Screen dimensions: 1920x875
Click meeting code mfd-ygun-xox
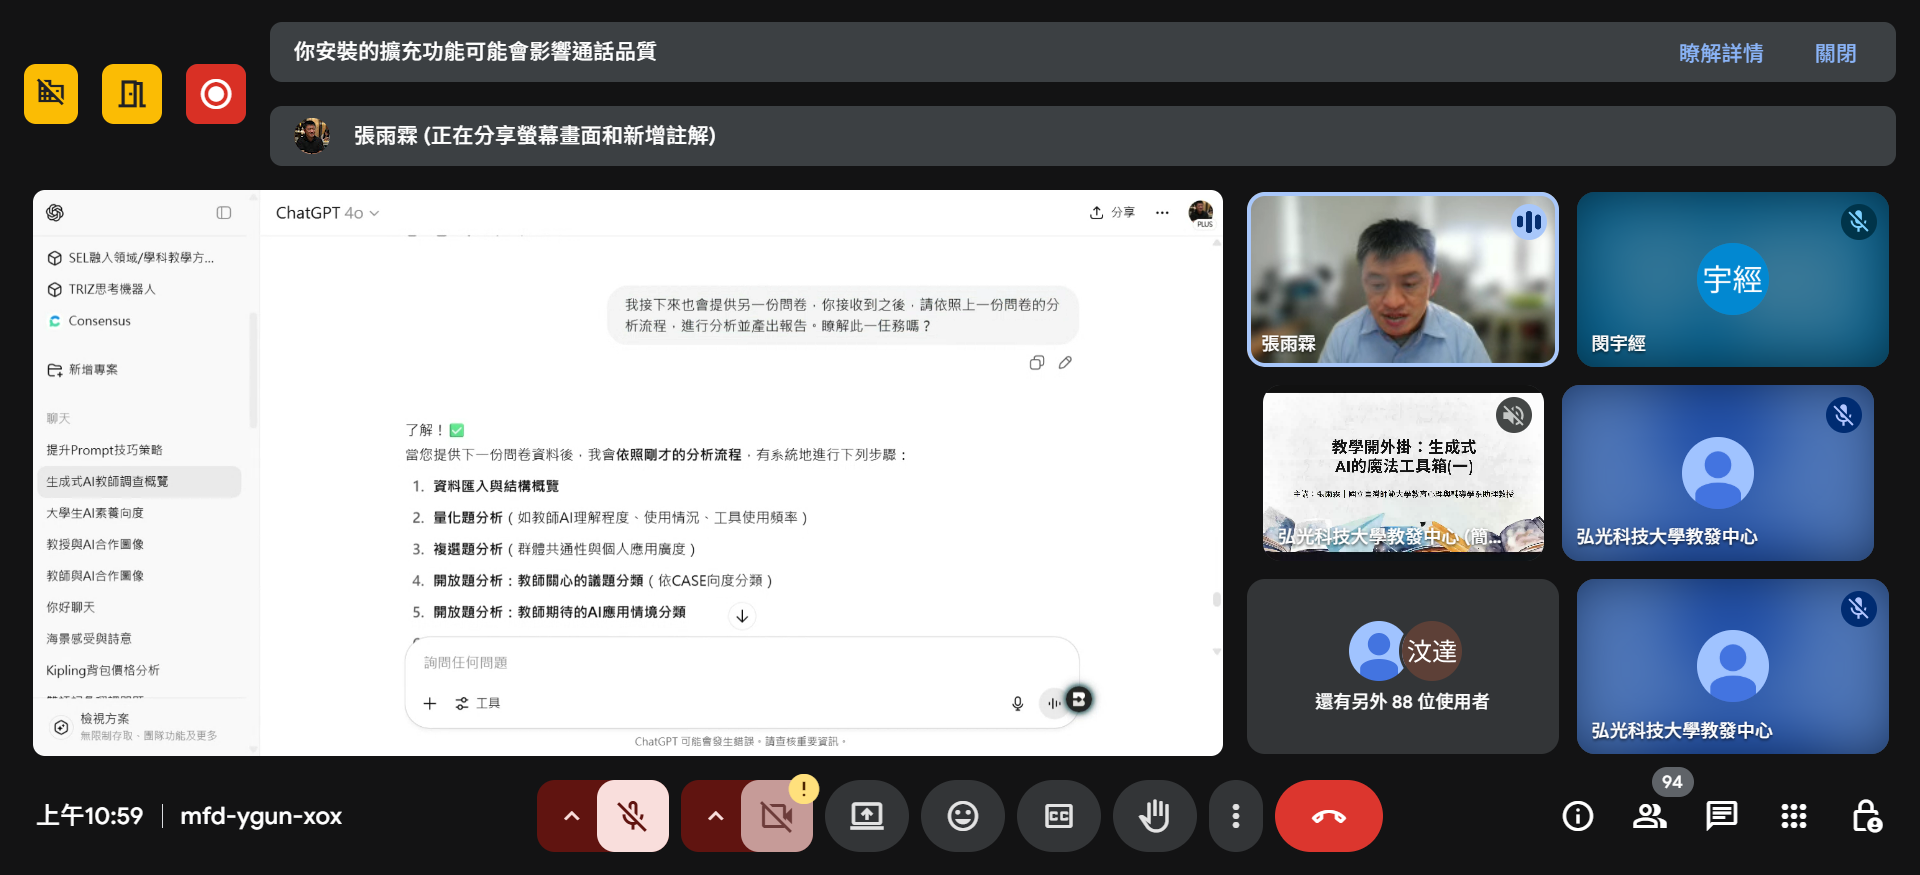pyautogui.click(x=261, y=816)
